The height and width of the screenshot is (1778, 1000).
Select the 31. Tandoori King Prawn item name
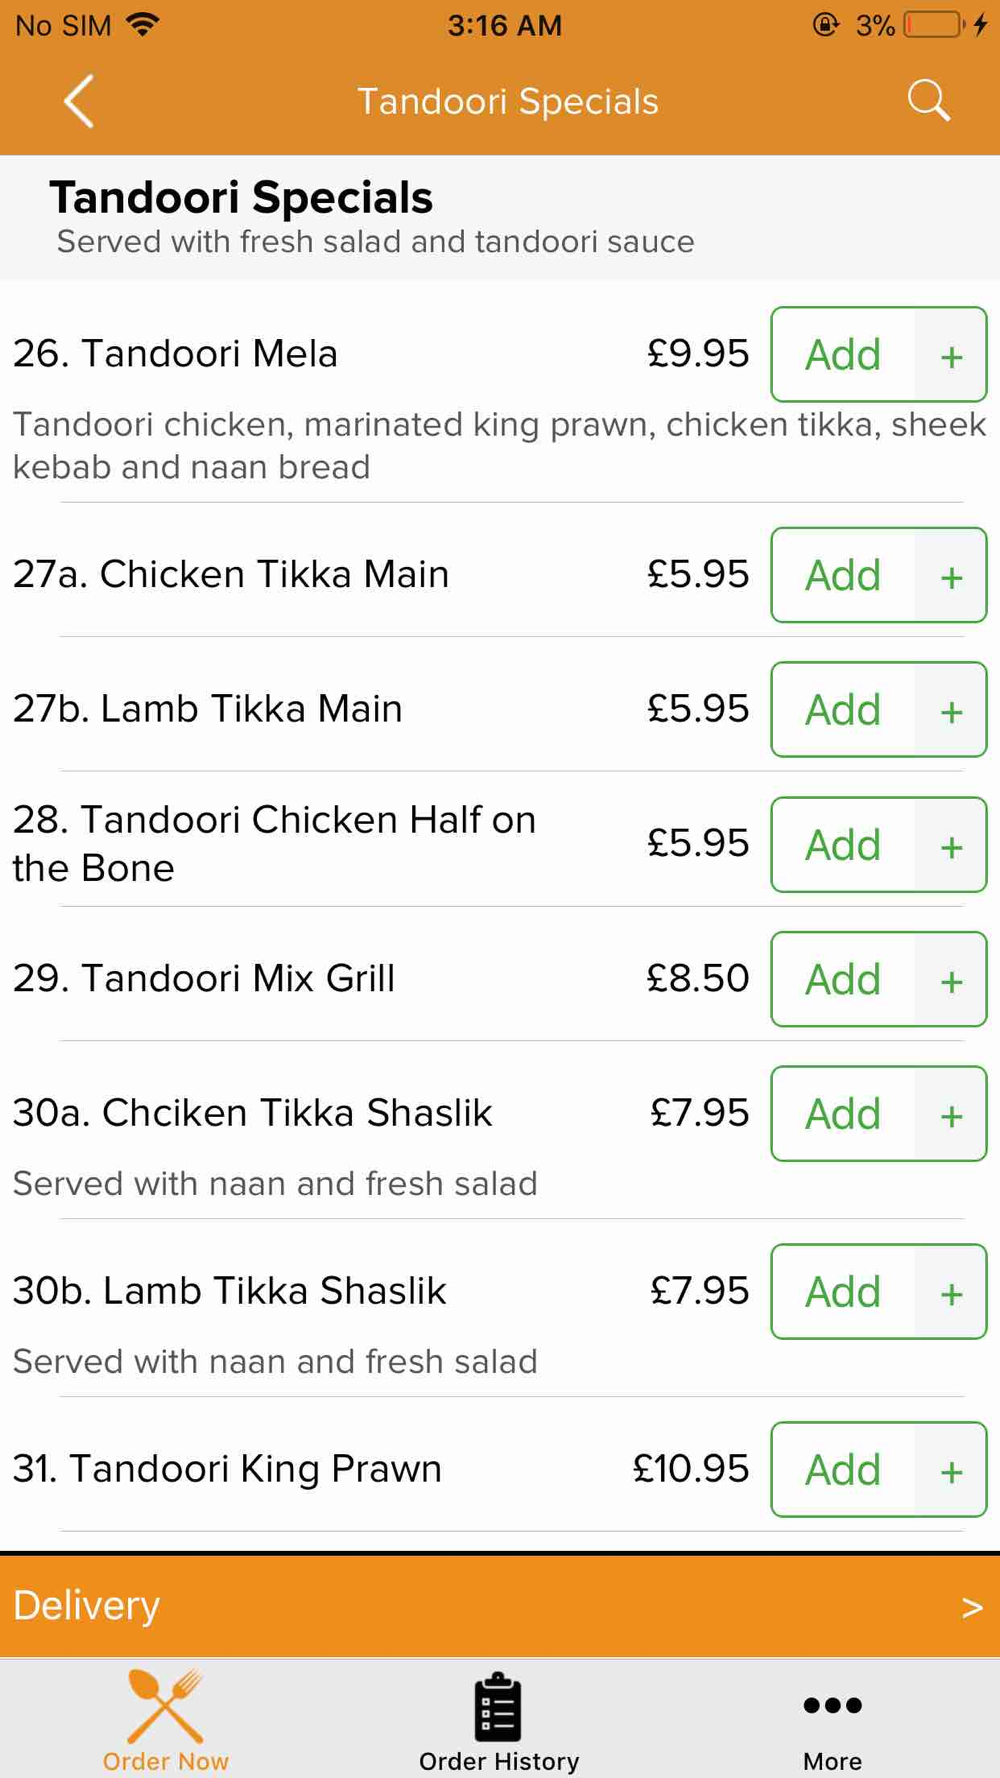click(x=227, y=1468)
